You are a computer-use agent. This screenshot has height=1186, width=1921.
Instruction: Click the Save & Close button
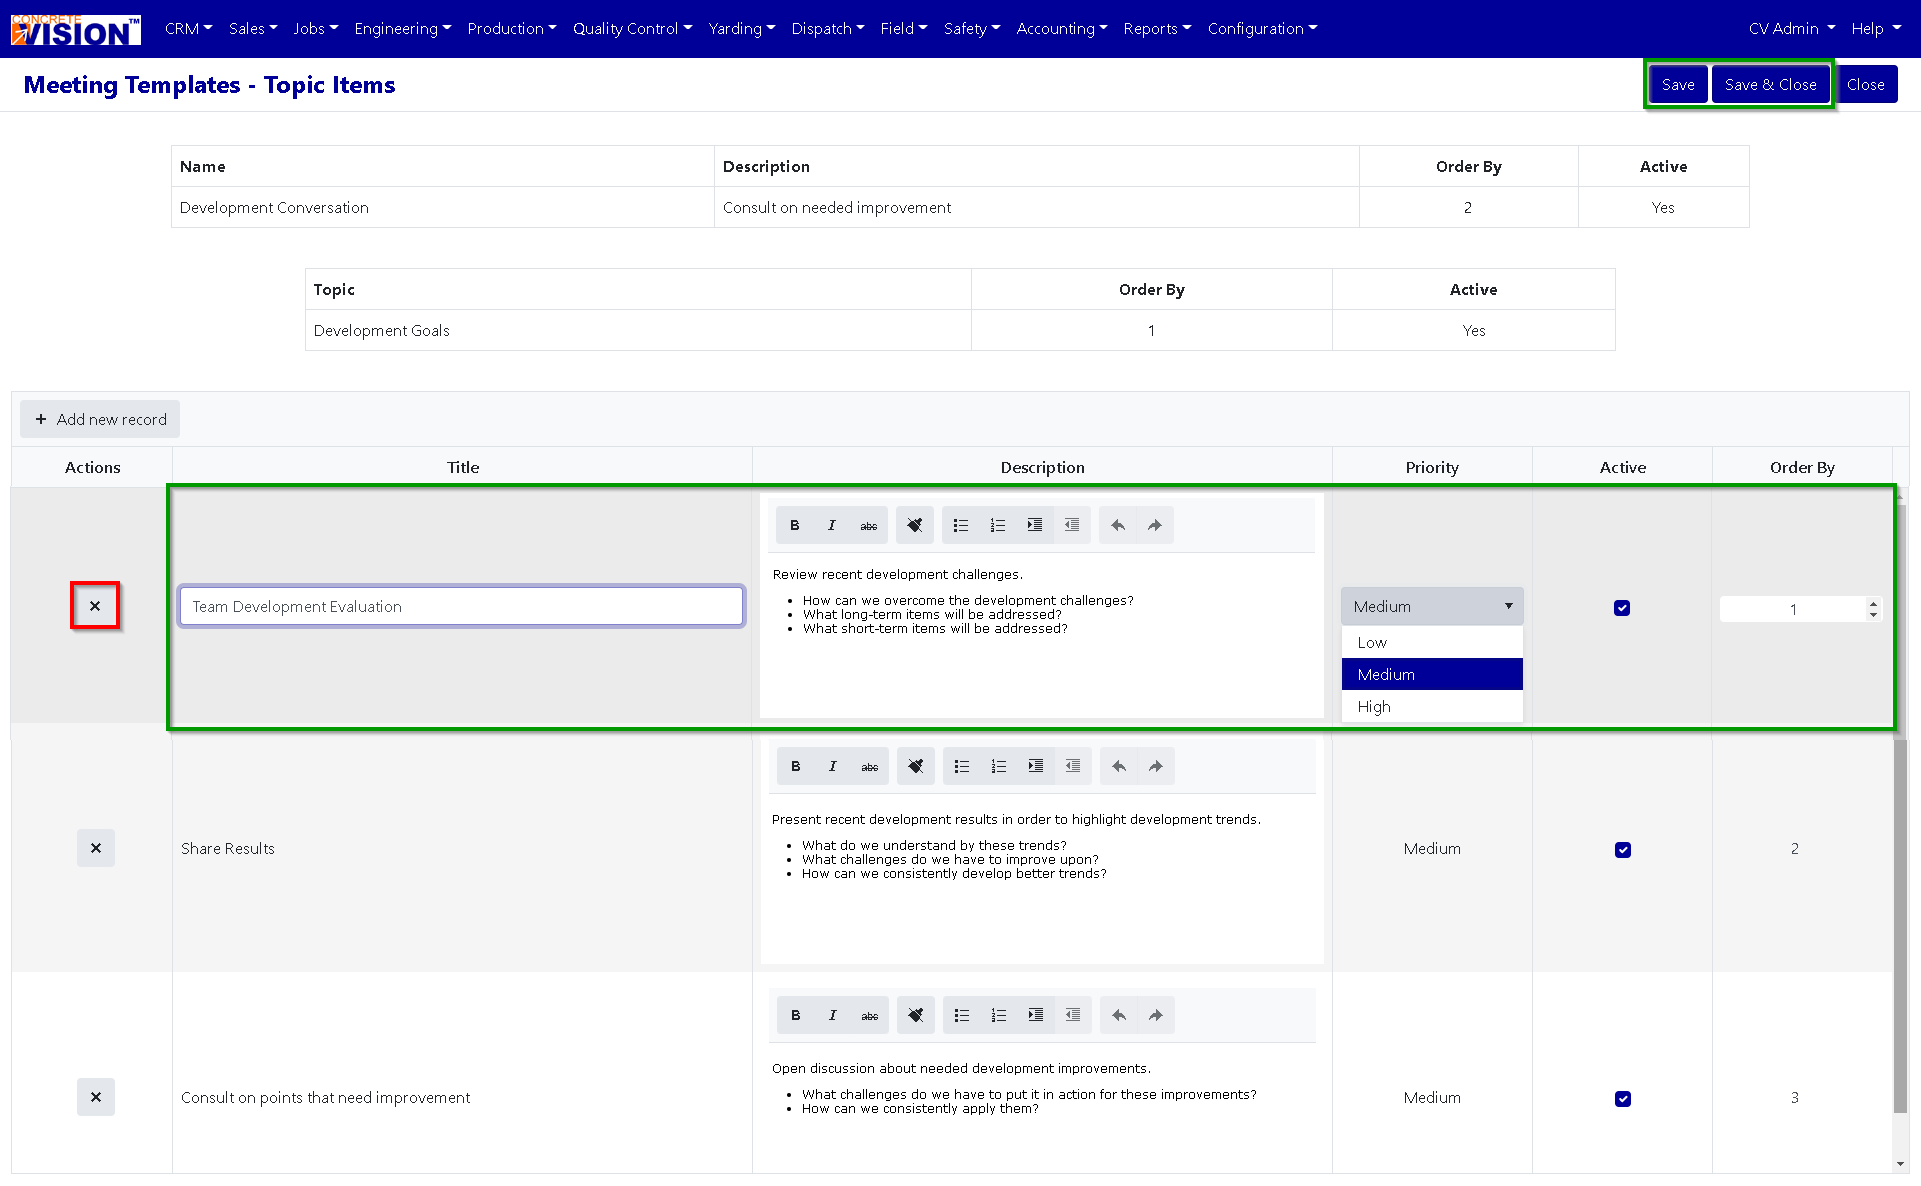pyautogui.click(x=1770, y=84)
